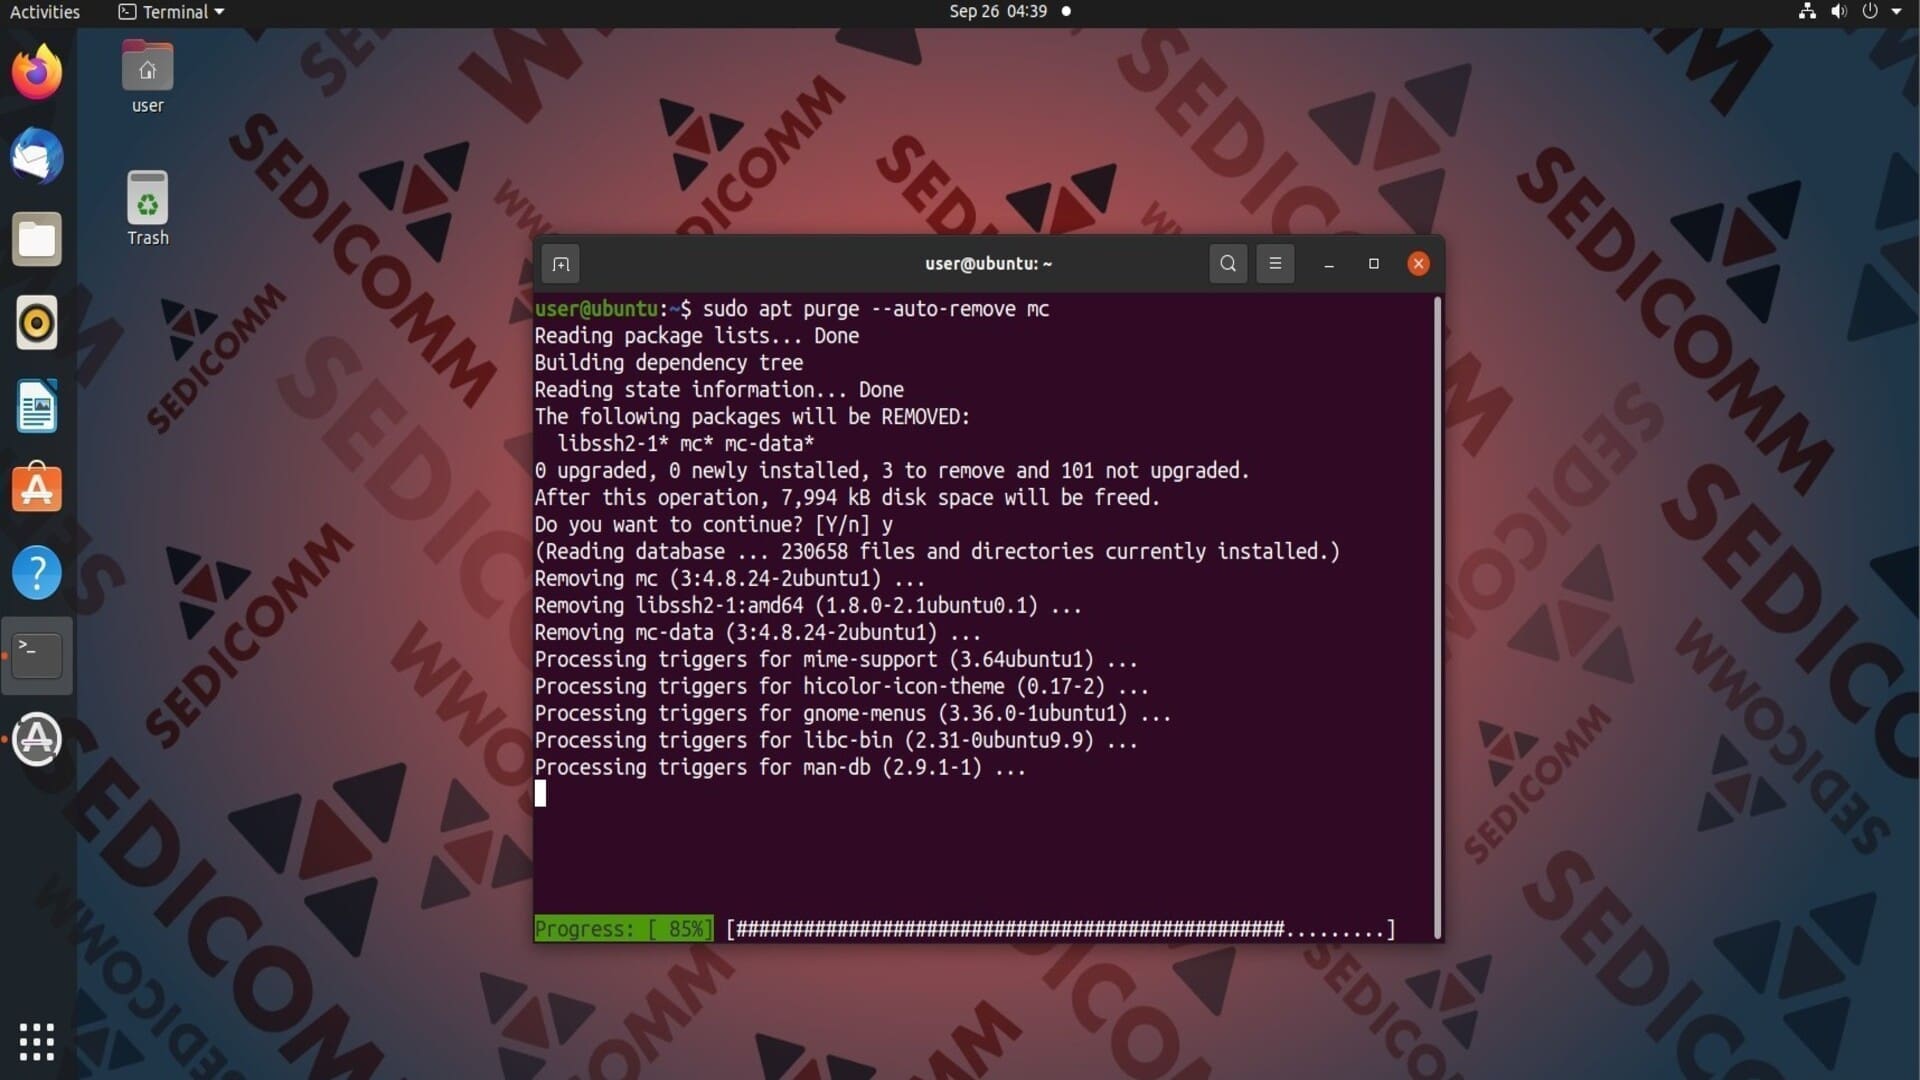Click the apt progress bar at 85%
Screen dimensions: 1920x1080
coord(964,929)
